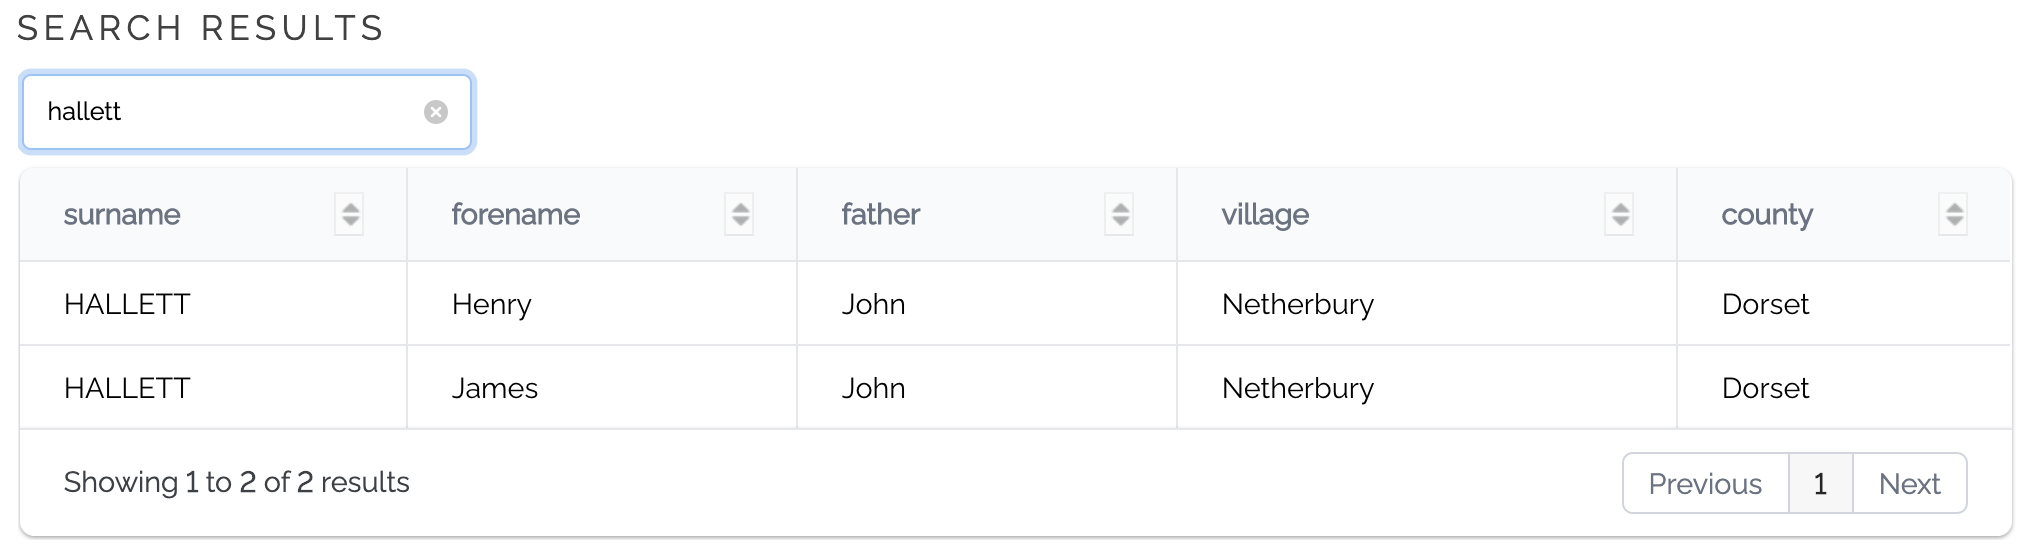Image resolution: width=2038 pixels, height=556 pixels.
Task: Click Dorset county in Henry's row
Action: [x=1765, y=304]
